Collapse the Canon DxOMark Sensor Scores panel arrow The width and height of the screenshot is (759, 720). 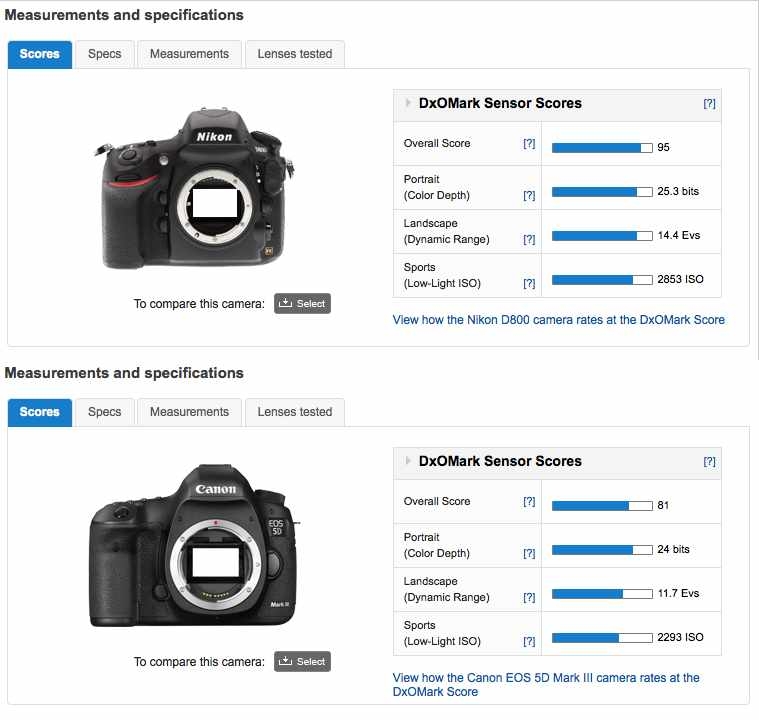(408, 461)
